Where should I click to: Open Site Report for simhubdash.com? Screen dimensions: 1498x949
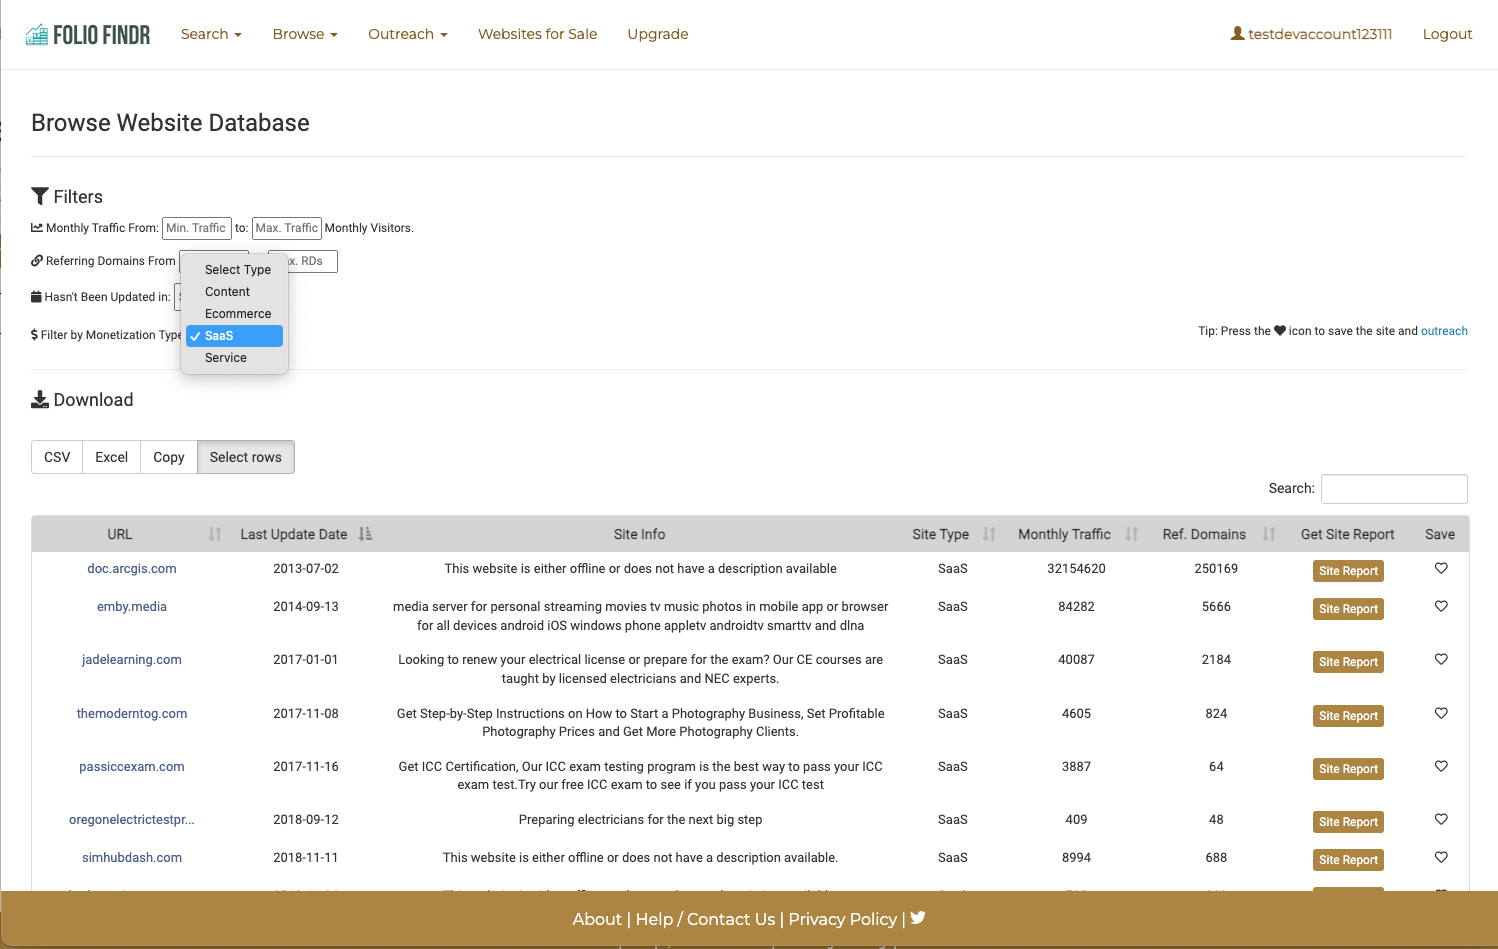pos(1348,860)
